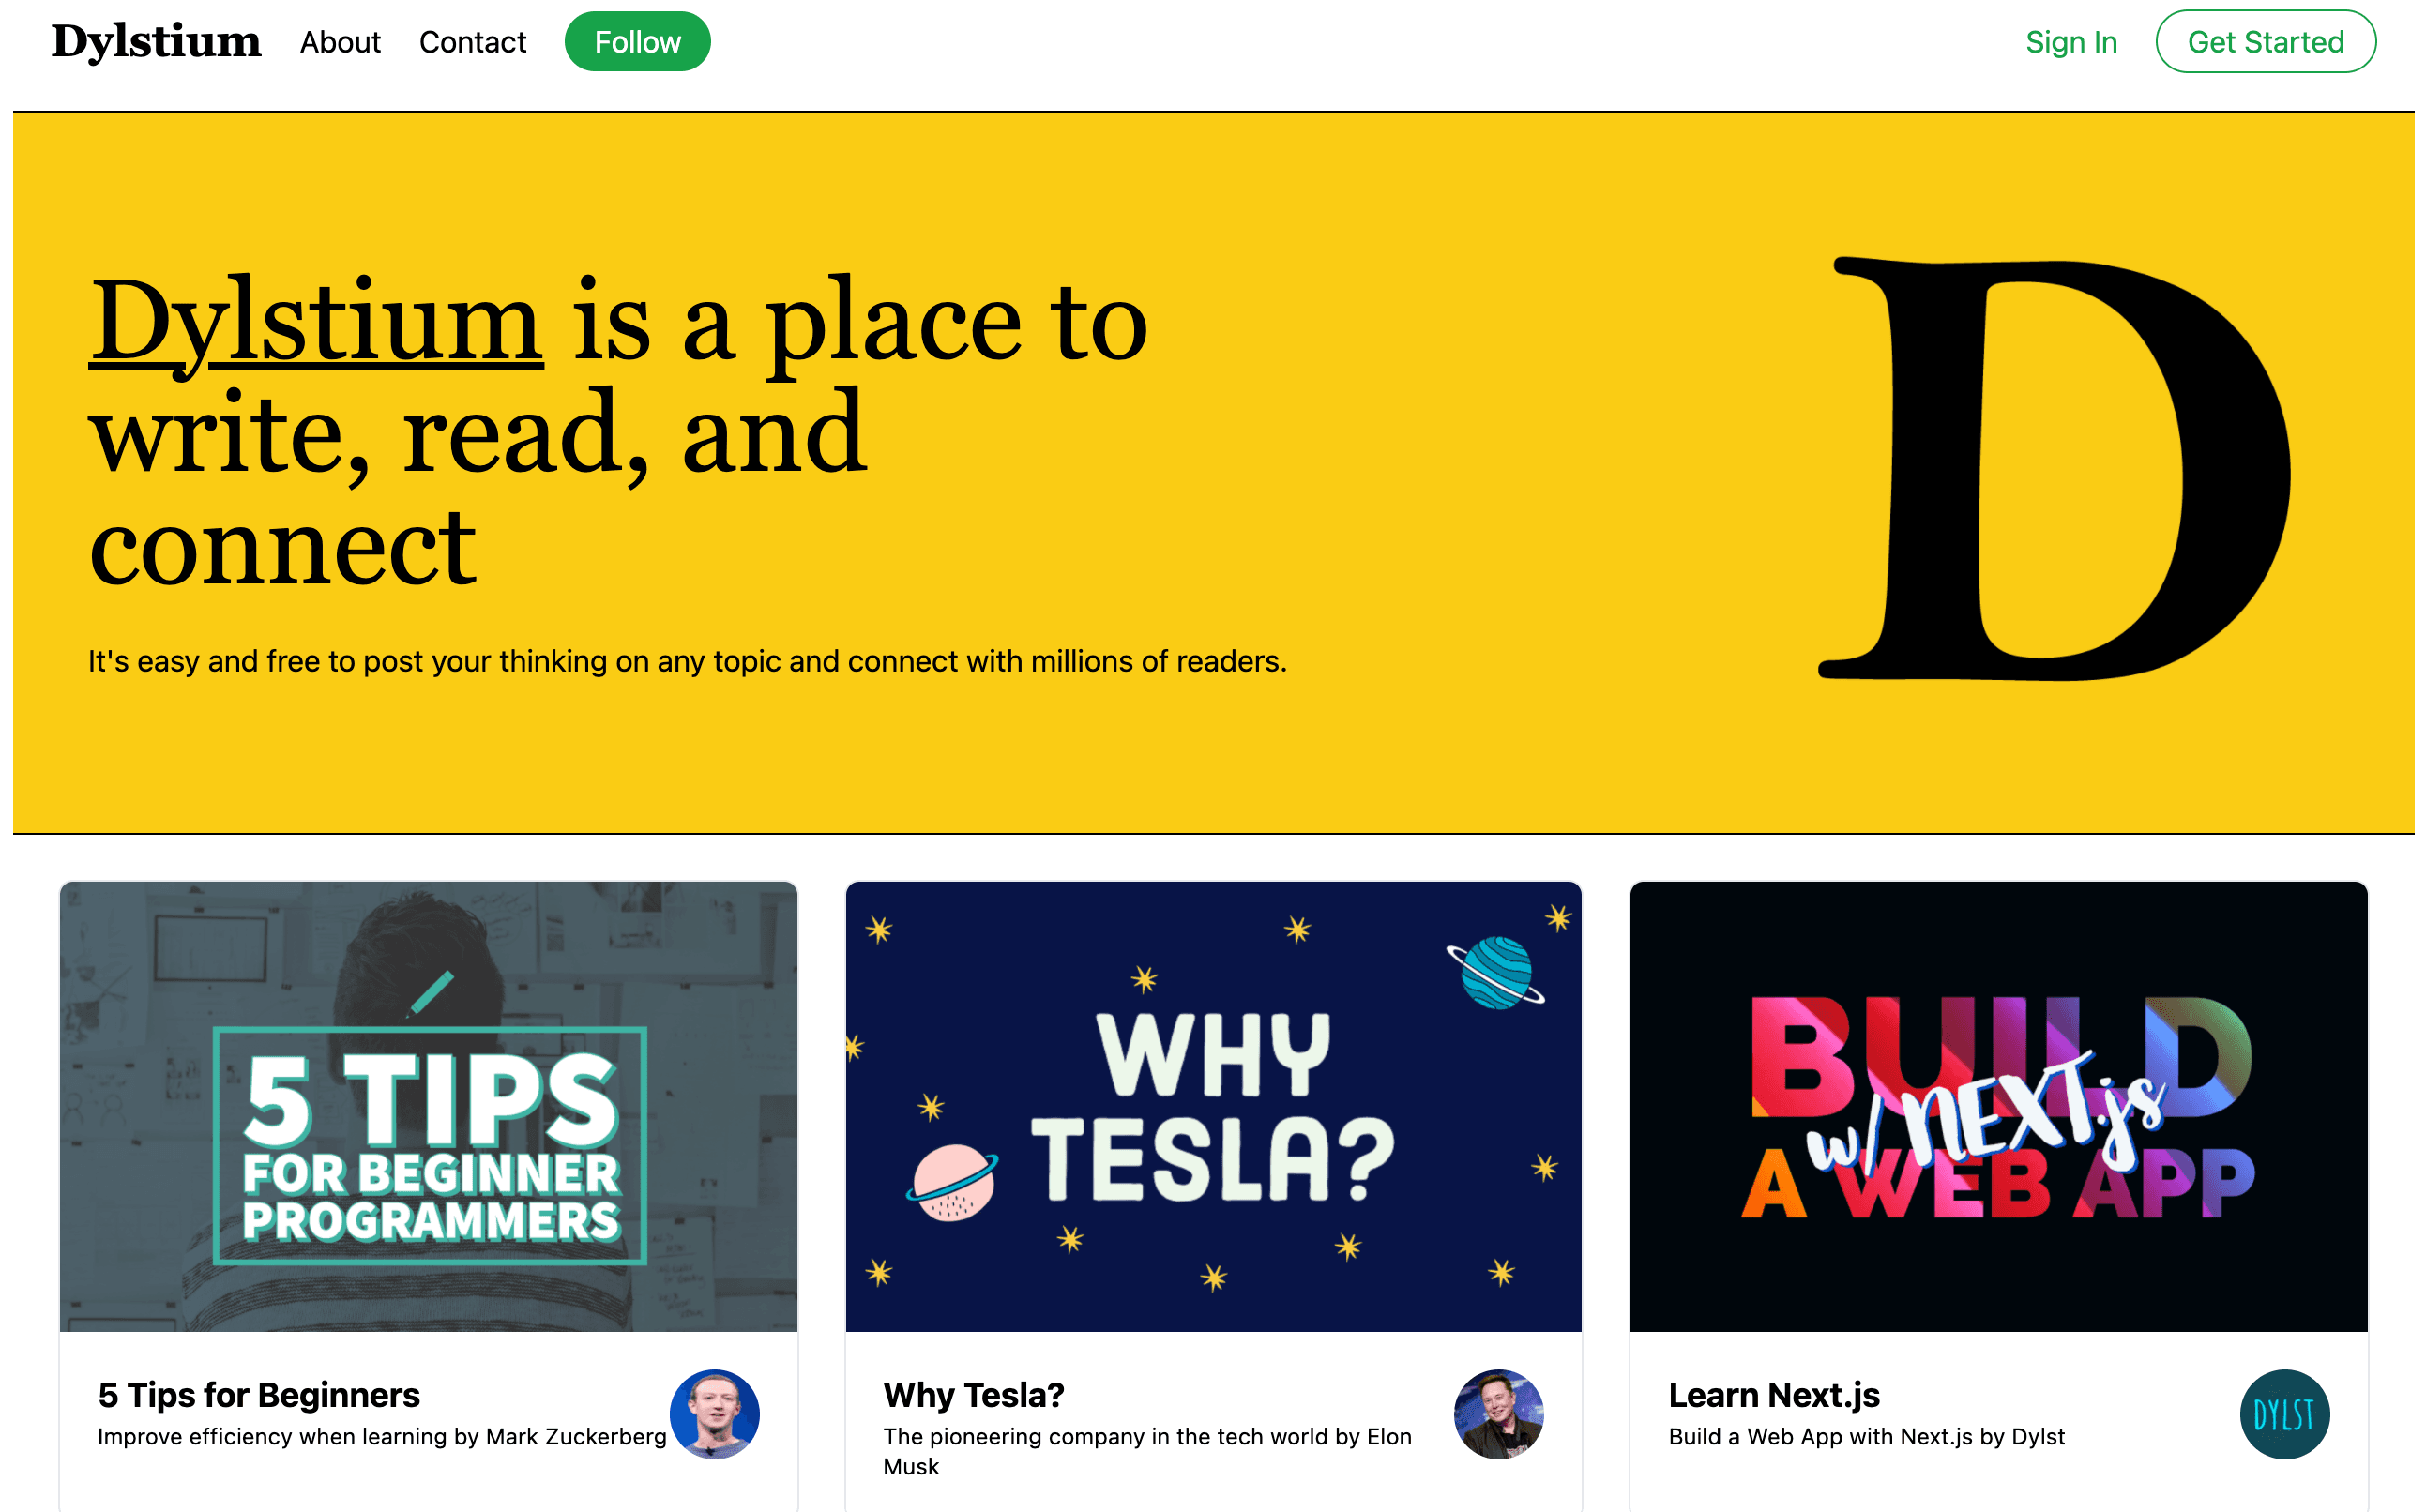The width and height of the screenshot is (2426, 1512).
Task: Click the green Follow button
Action: [x=637, y=42]
